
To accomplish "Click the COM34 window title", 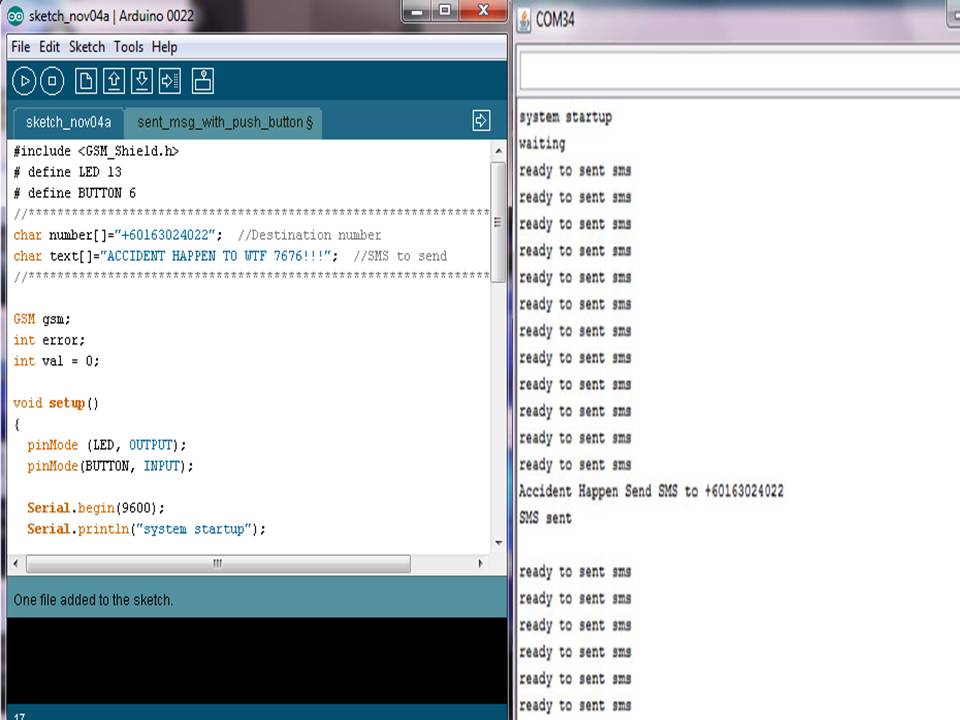I will click(x=555, y=20).
